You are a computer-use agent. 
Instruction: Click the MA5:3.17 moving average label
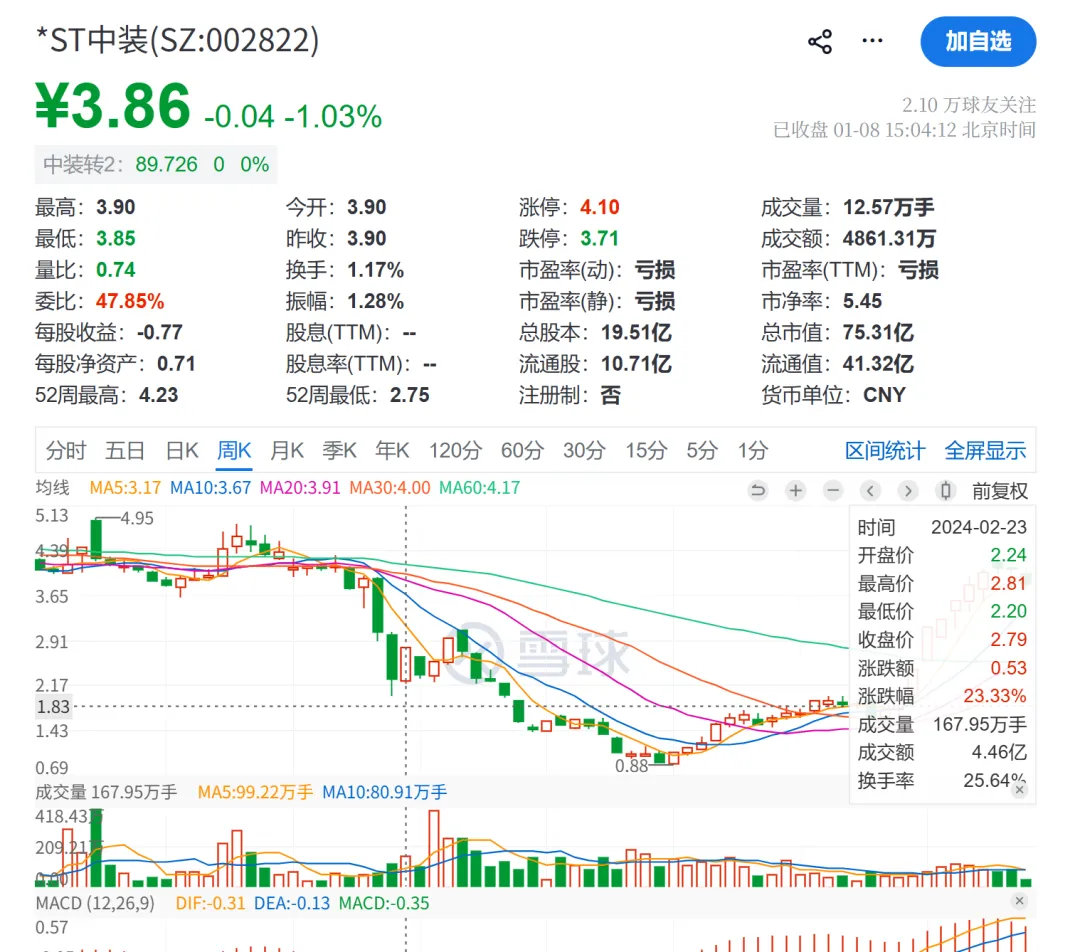coord(125,488)
